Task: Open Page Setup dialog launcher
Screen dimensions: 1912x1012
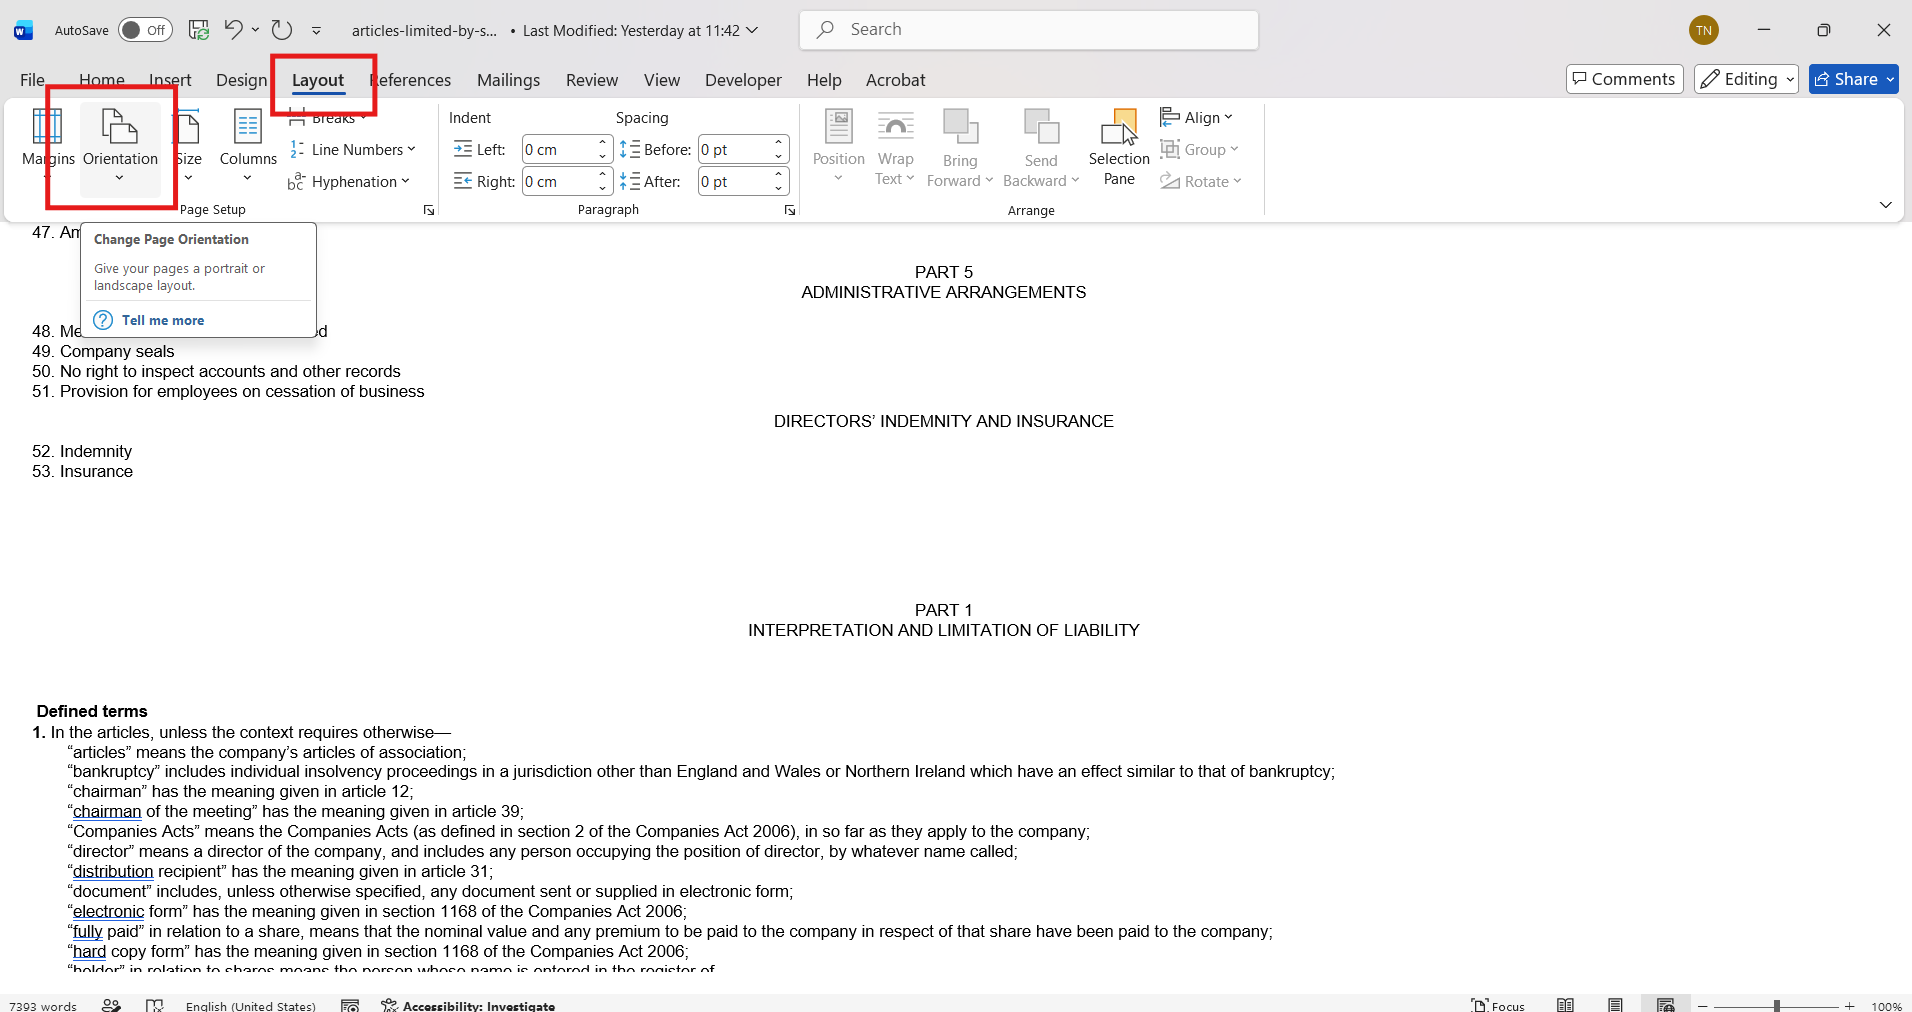Action: click(429, 210)
